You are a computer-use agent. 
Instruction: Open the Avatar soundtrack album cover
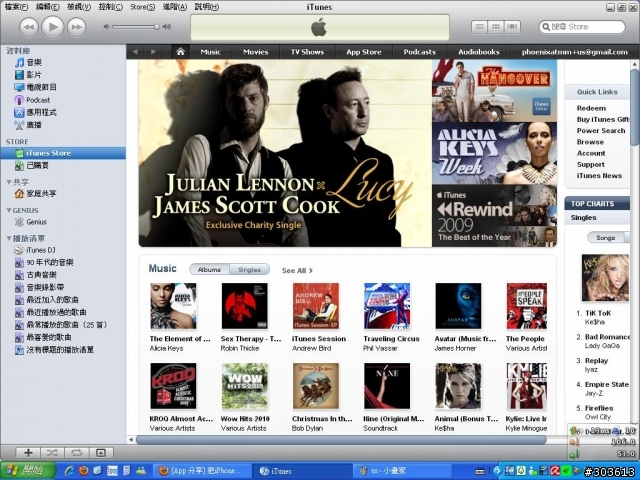coord(458,306)
